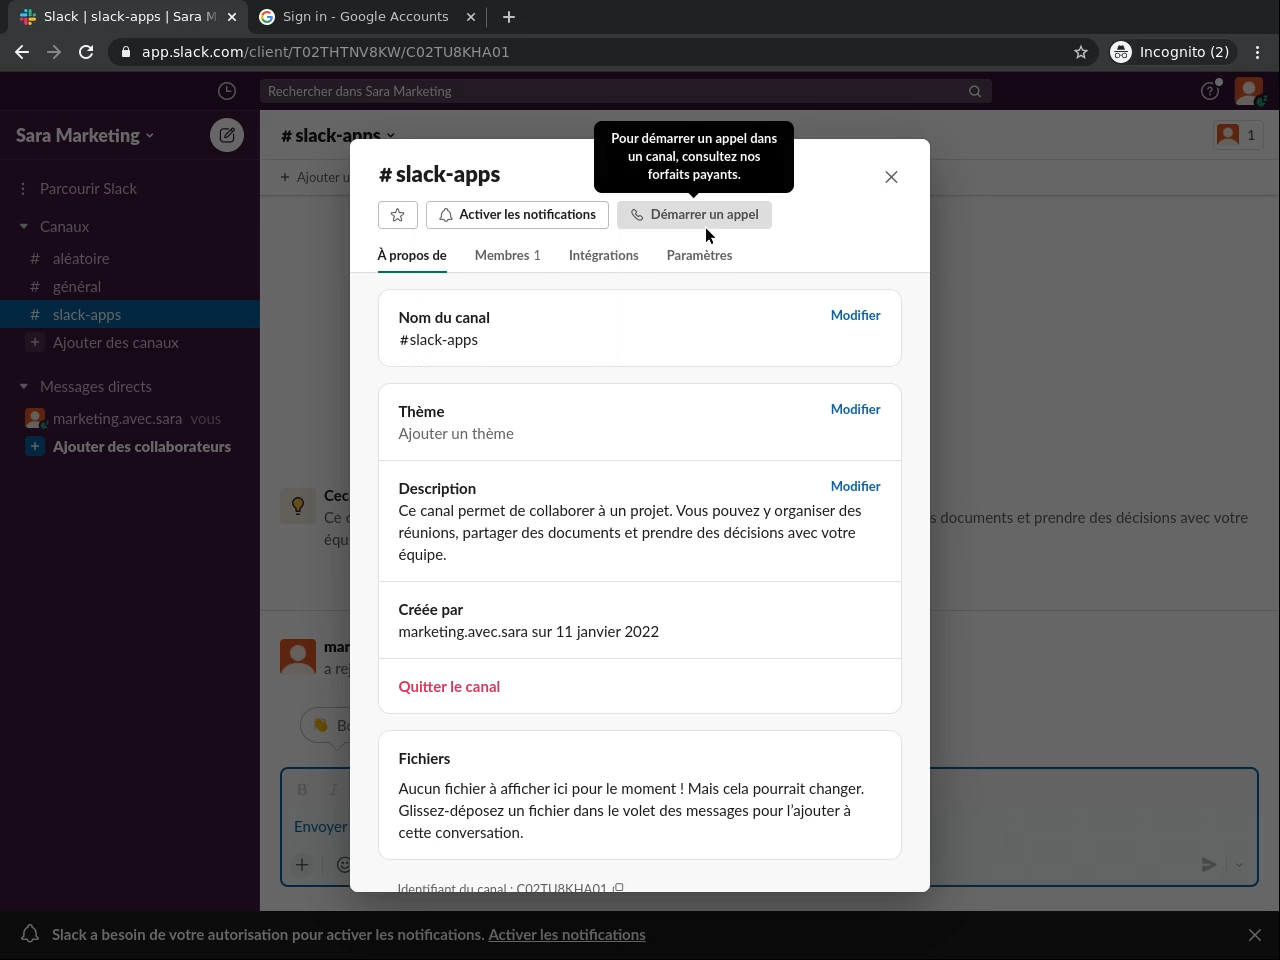
Task: Compose a new message icon
Action: [227, 135]
